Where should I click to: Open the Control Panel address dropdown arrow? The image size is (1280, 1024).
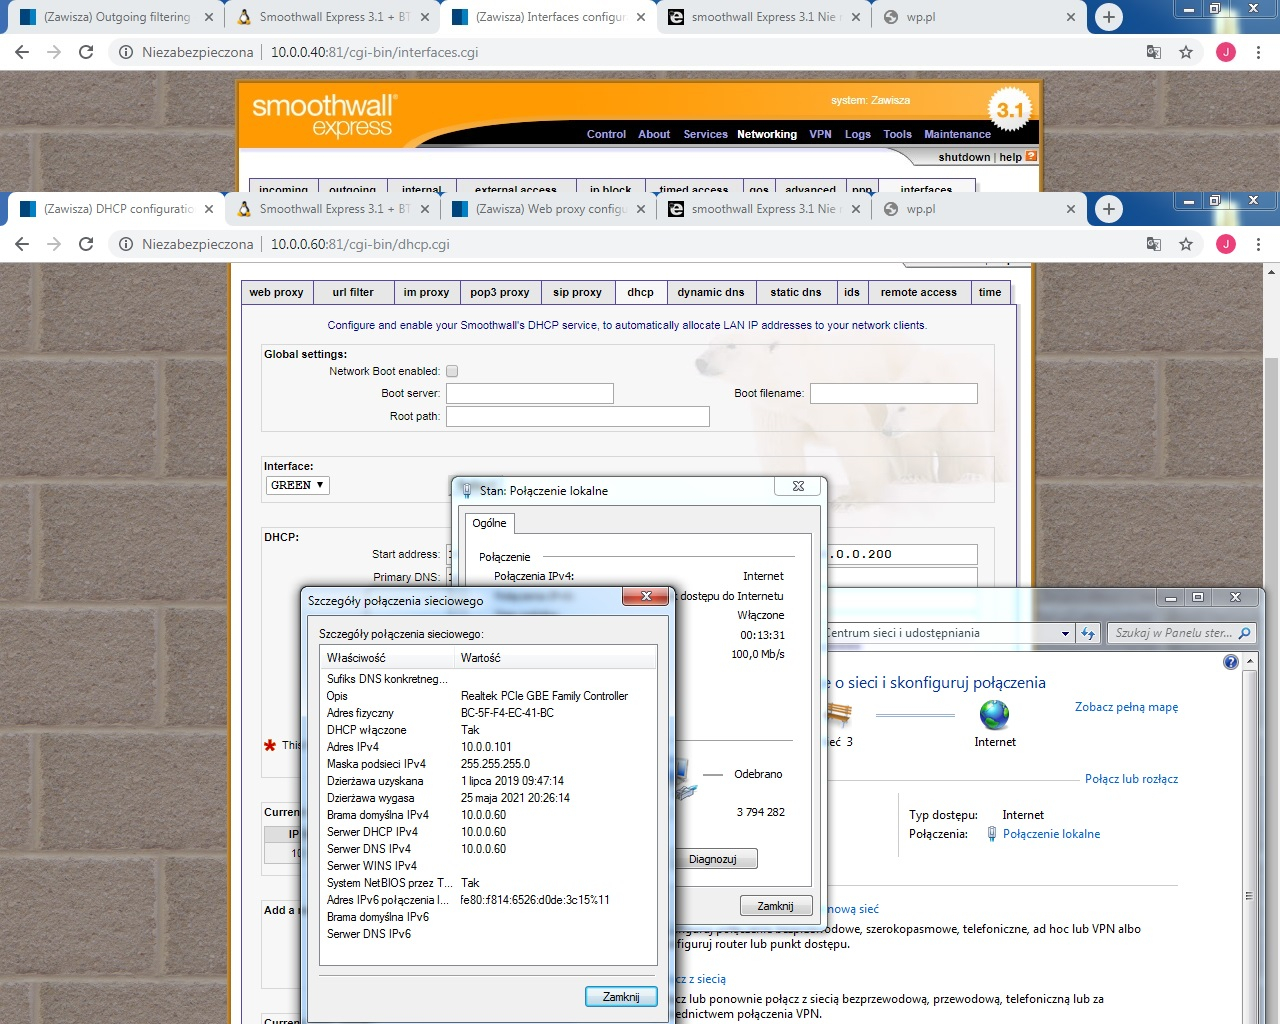coord(1064,633)
